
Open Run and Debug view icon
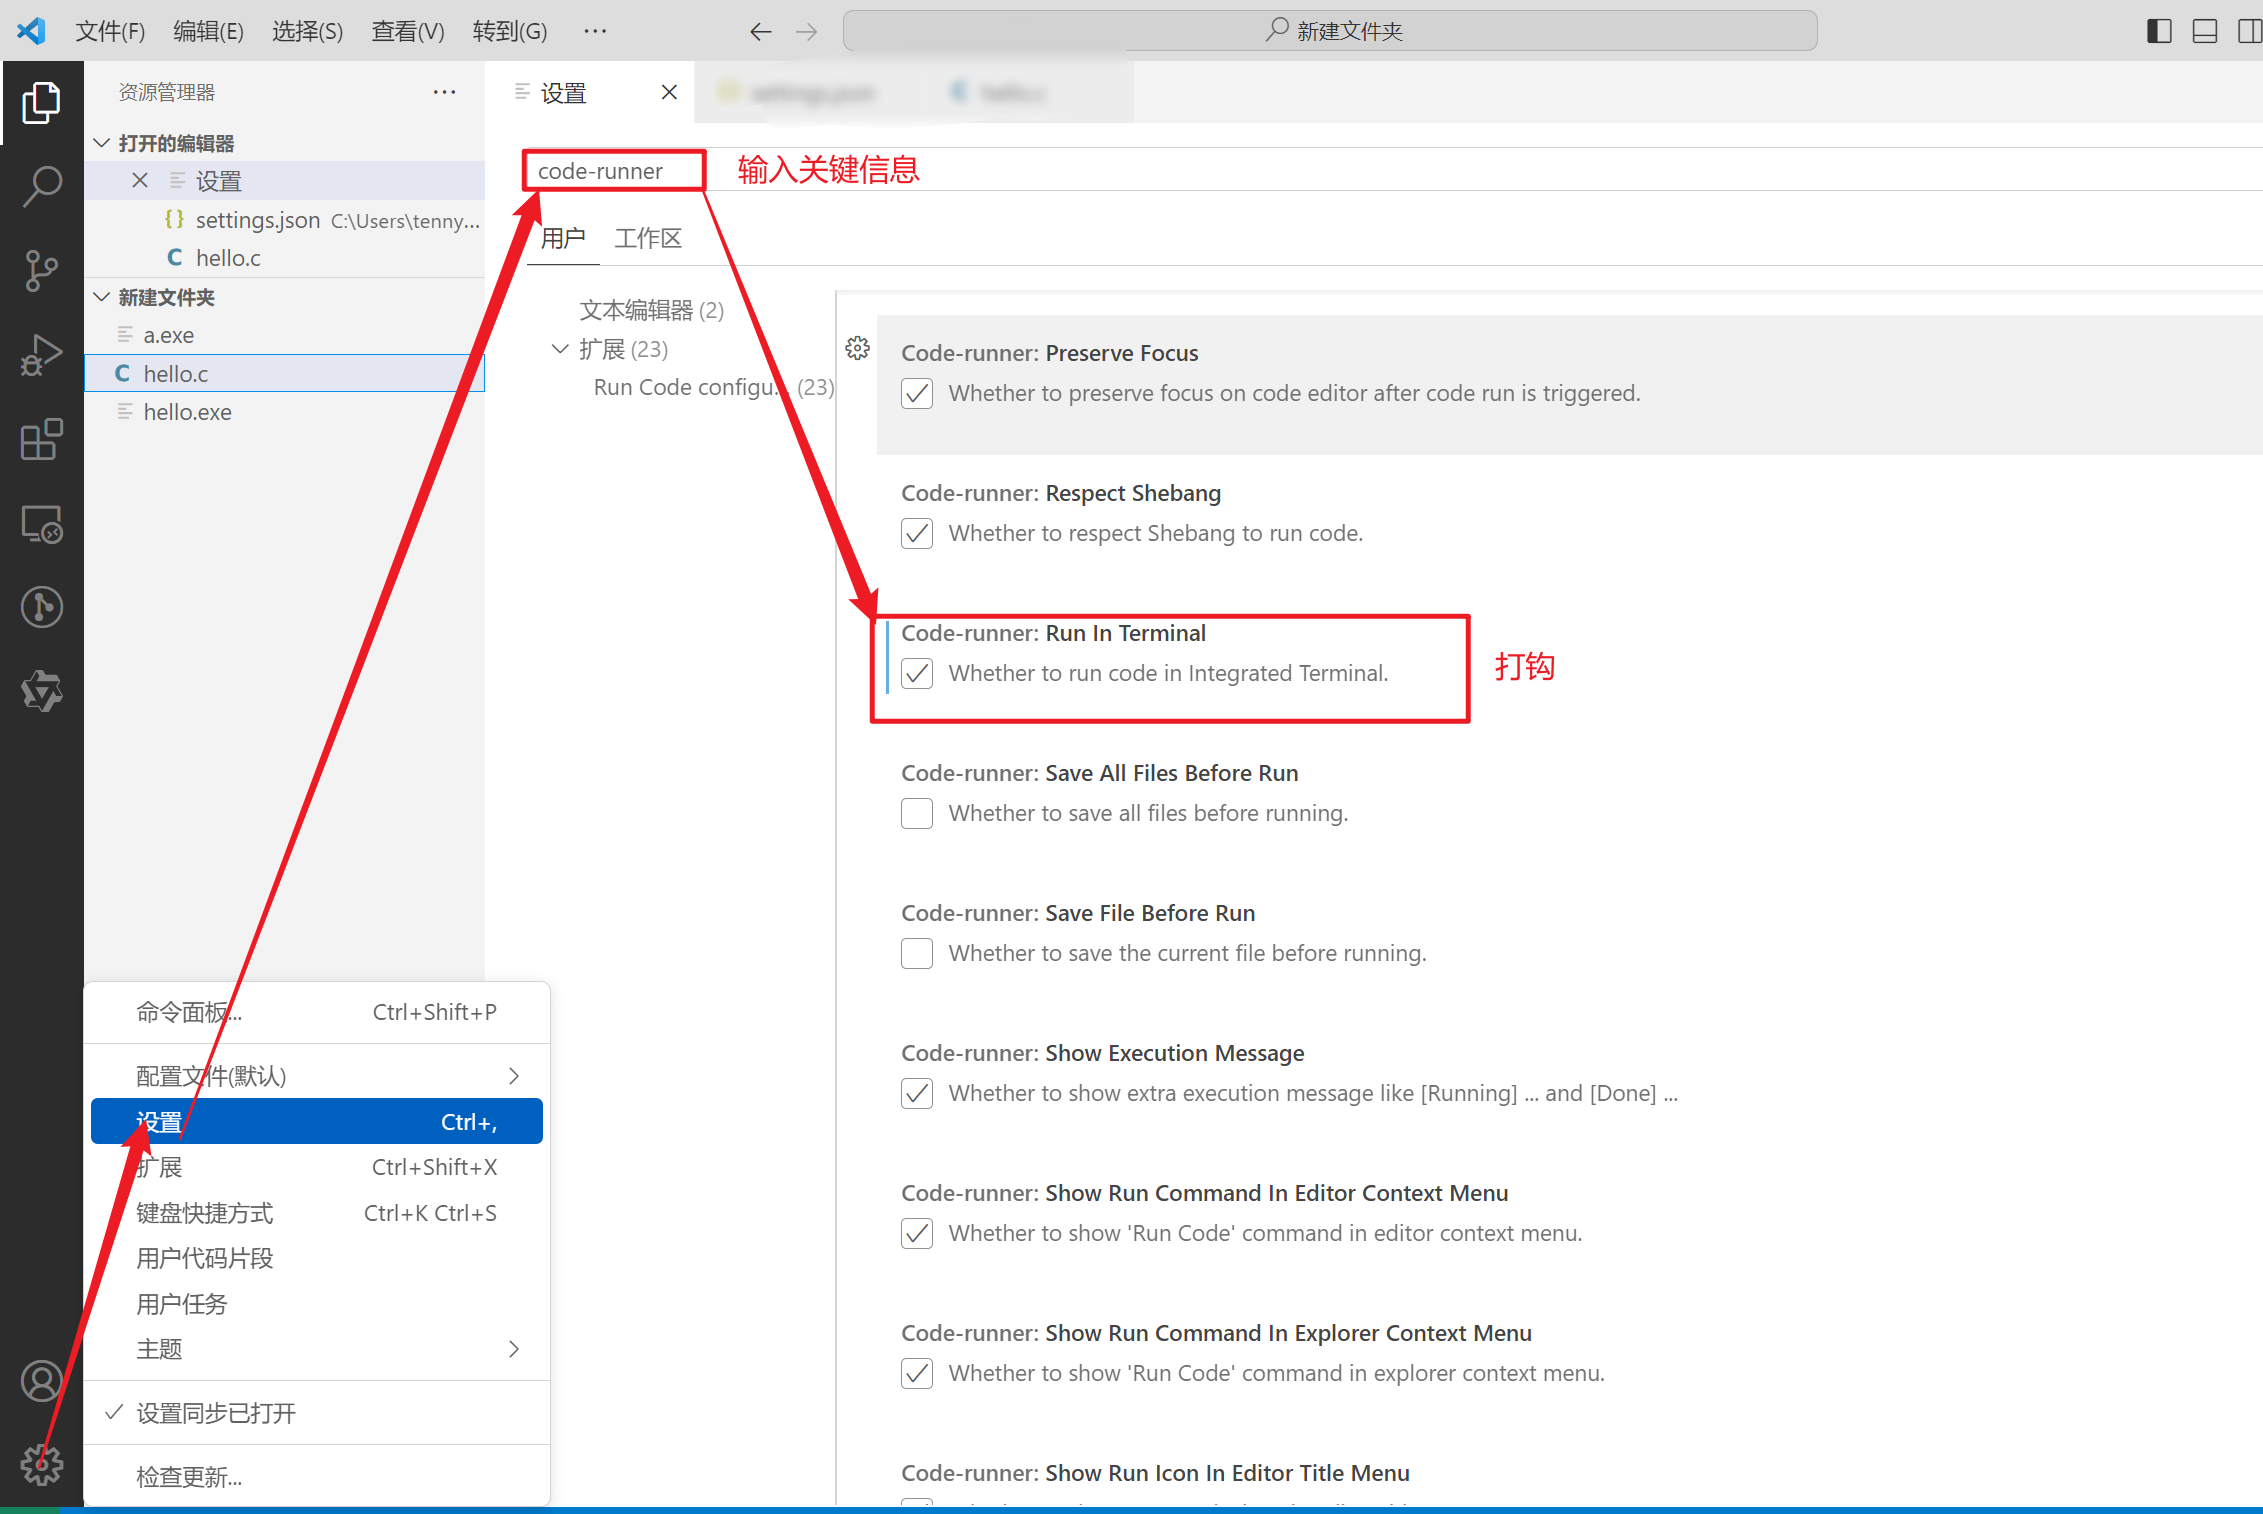(x=42, y=354)
